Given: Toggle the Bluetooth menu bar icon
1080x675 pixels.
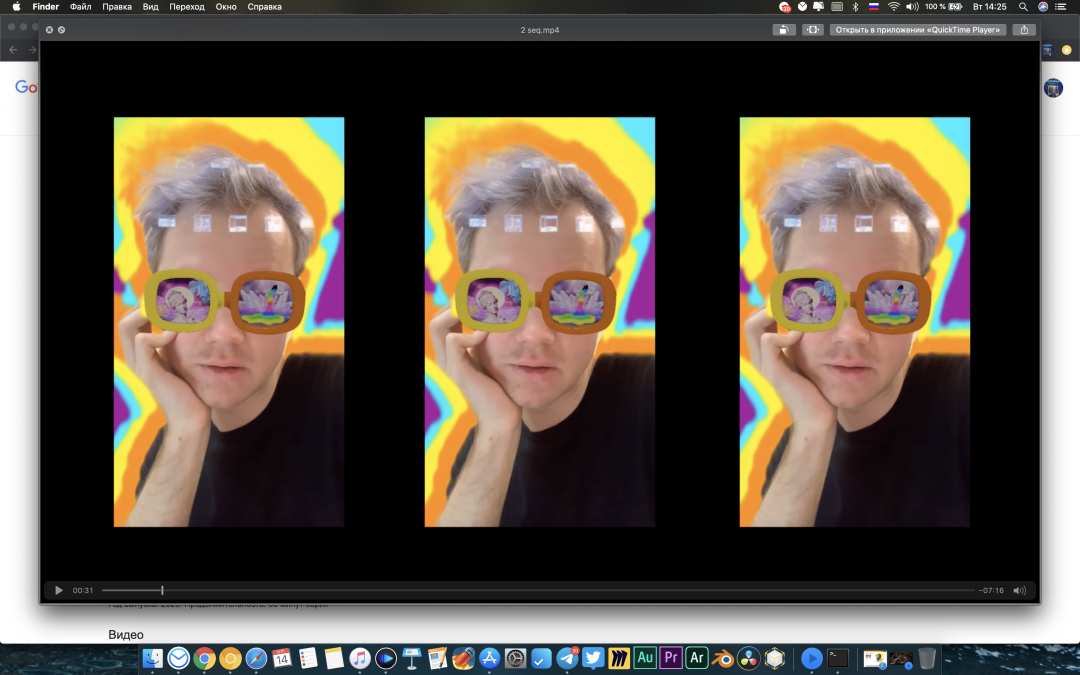Looking at the screenshot, I should [x=855, y=7].
